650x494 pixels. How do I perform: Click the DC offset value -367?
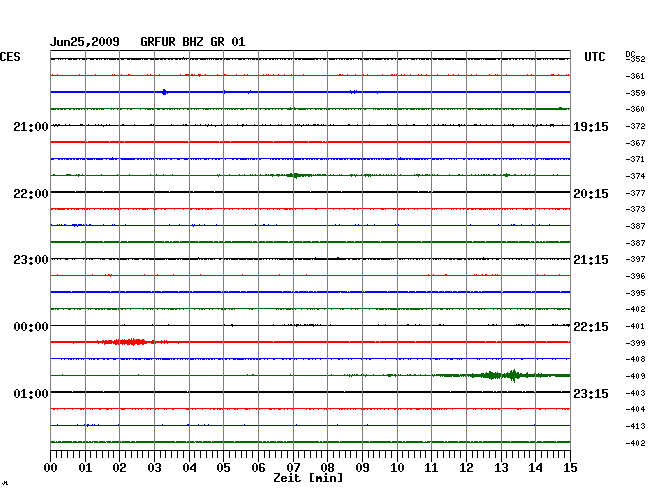635,143
